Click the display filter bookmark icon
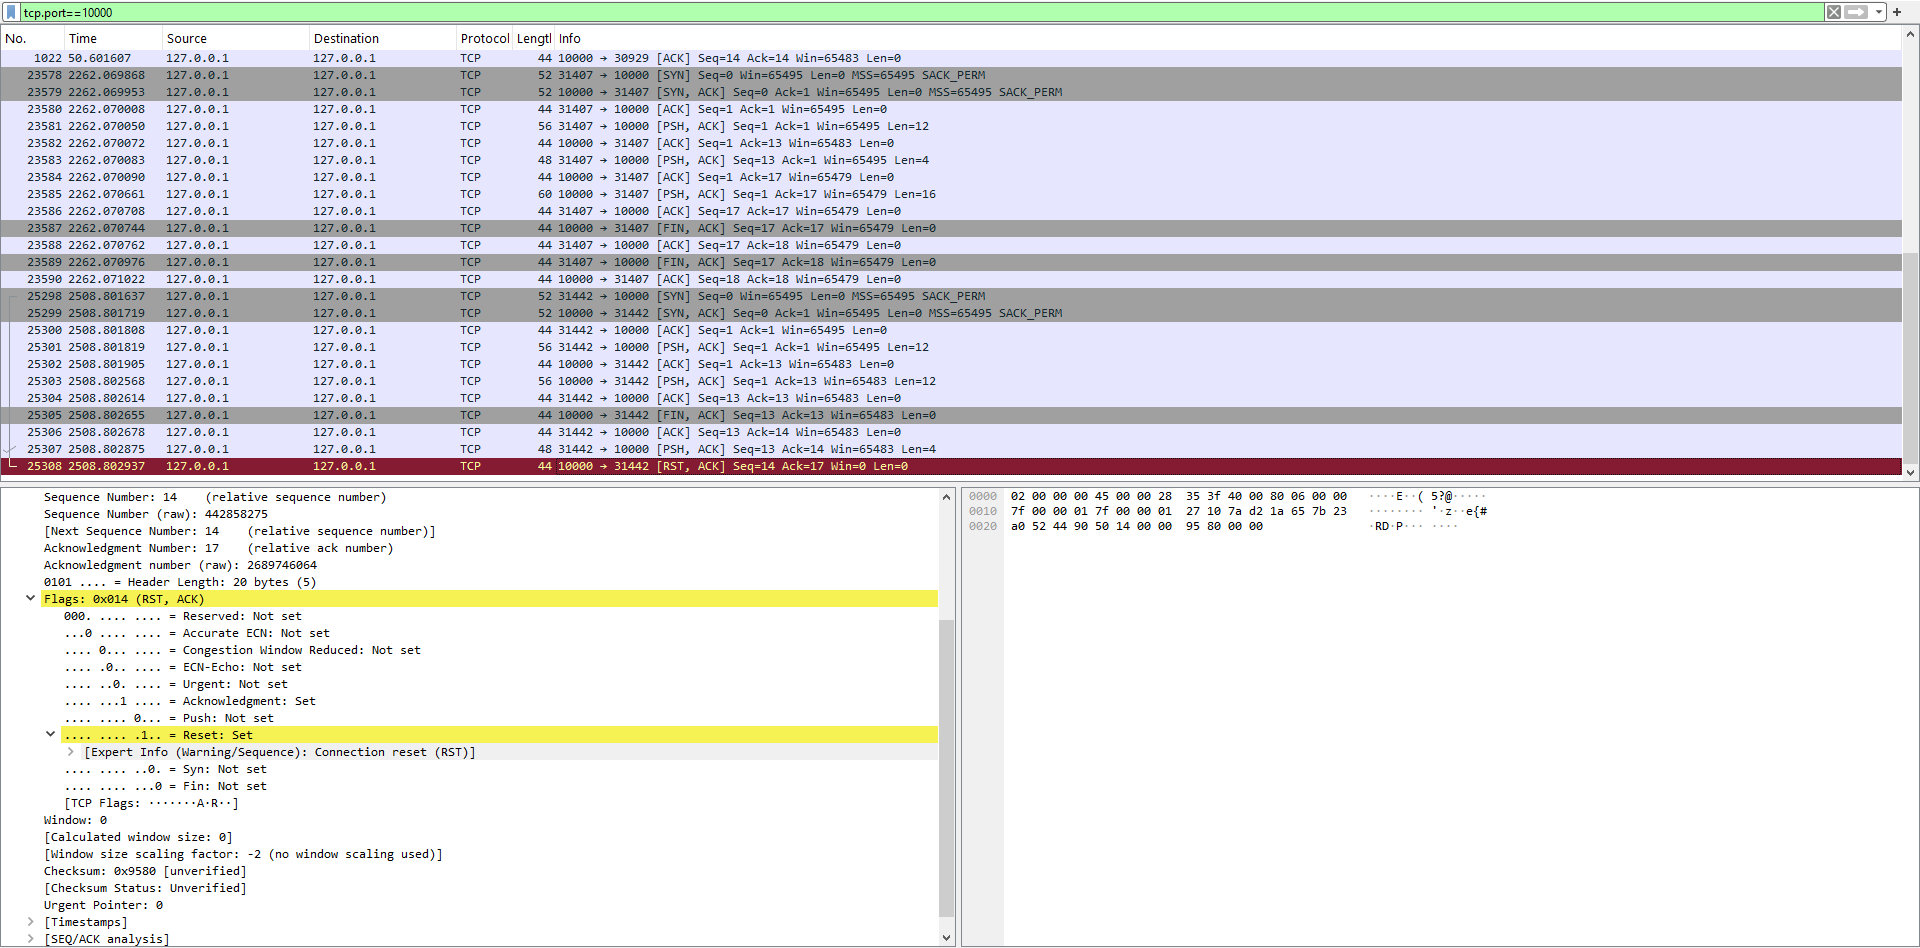 [x=11, y=12]
